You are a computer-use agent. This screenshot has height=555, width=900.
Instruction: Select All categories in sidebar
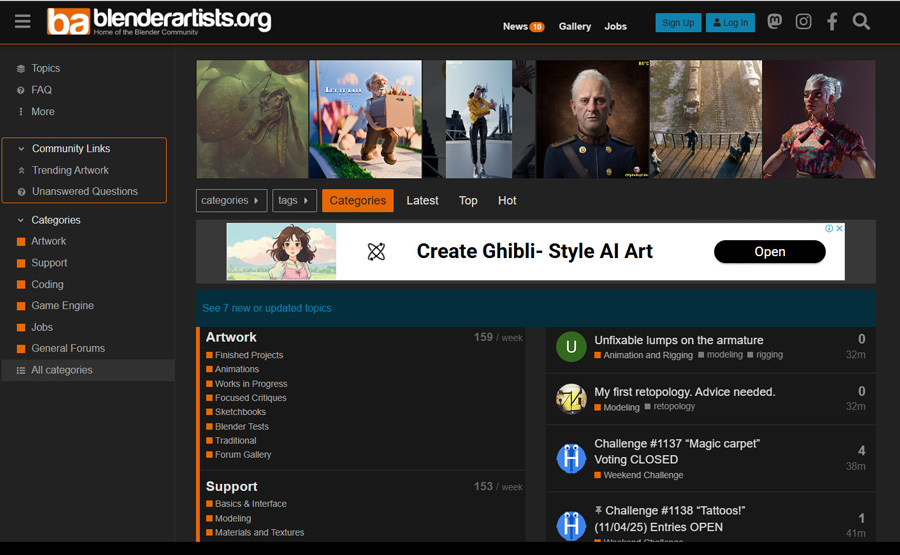(62, 370)
